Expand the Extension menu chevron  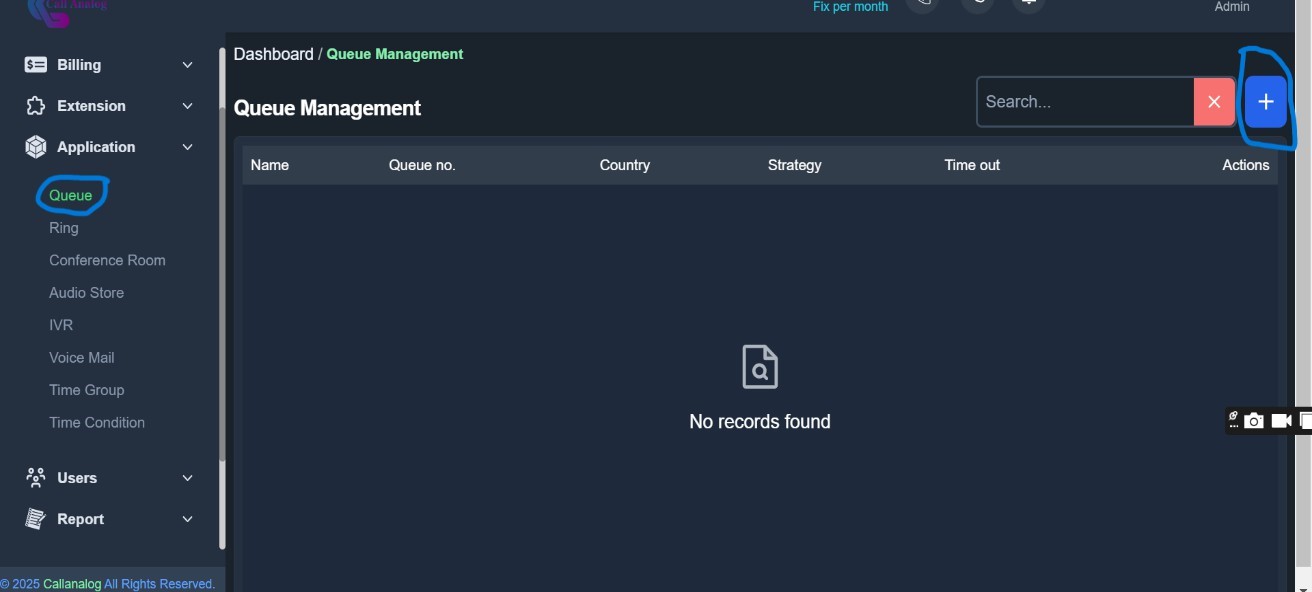[x=187, y=106]
